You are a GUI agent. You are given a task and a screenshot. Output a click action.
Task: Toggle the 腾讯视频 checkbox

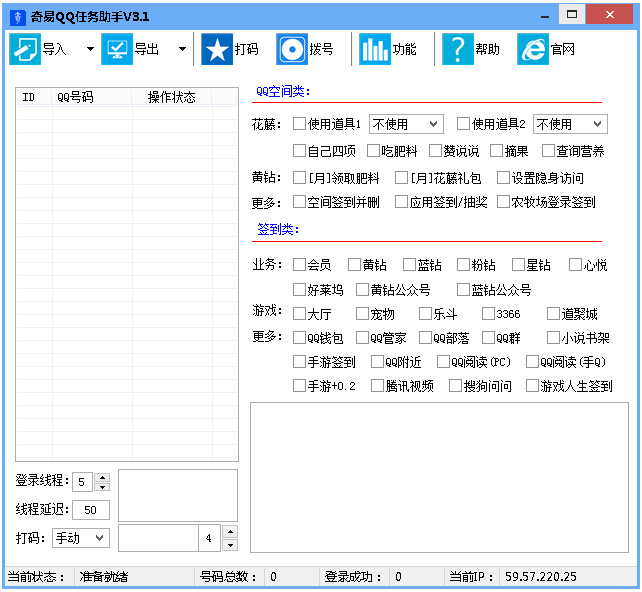tap(377, 386)
